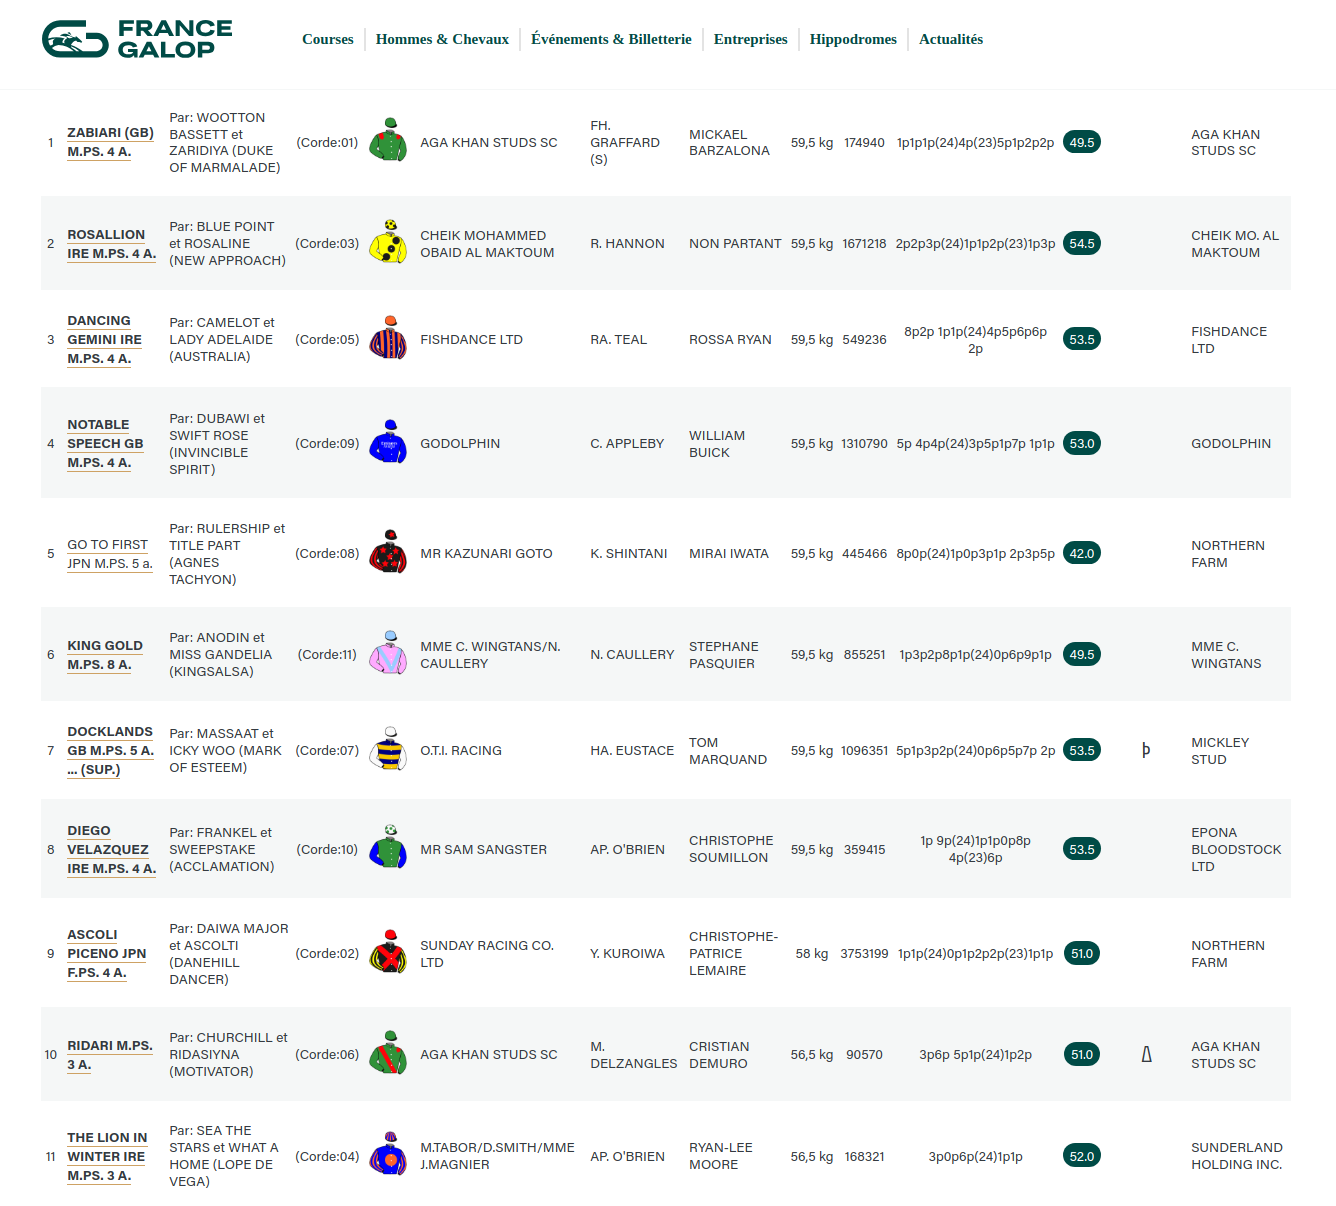Screen dimensions: 1336x1206
Task: Click the France Galop logo
Action: coord(137,39)
